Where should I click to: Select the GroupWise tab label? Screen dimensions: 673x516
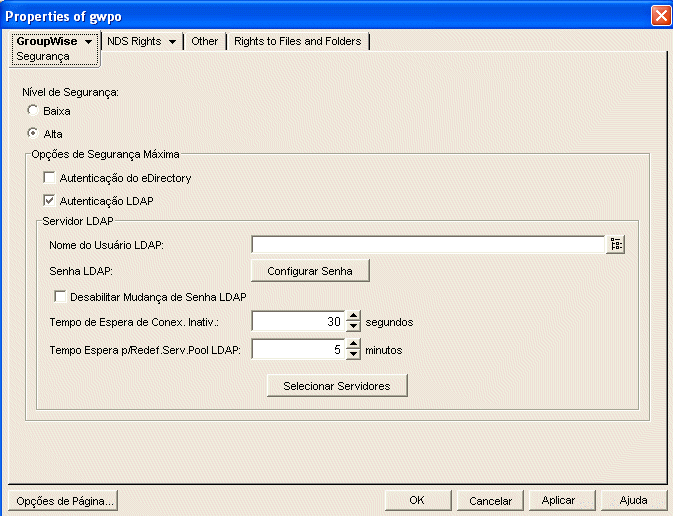(x=47, y=41)
